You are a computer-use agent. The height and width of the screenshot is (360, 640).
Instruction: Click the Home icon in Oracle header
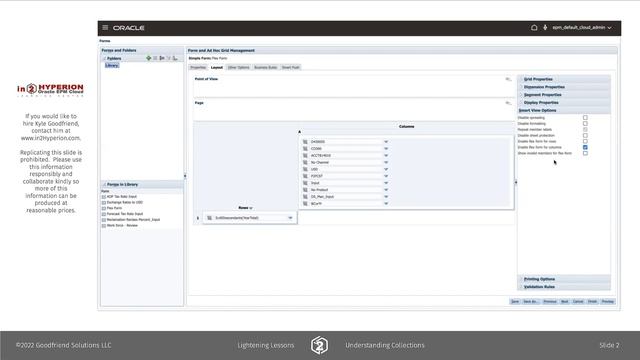tap(534, 27)
